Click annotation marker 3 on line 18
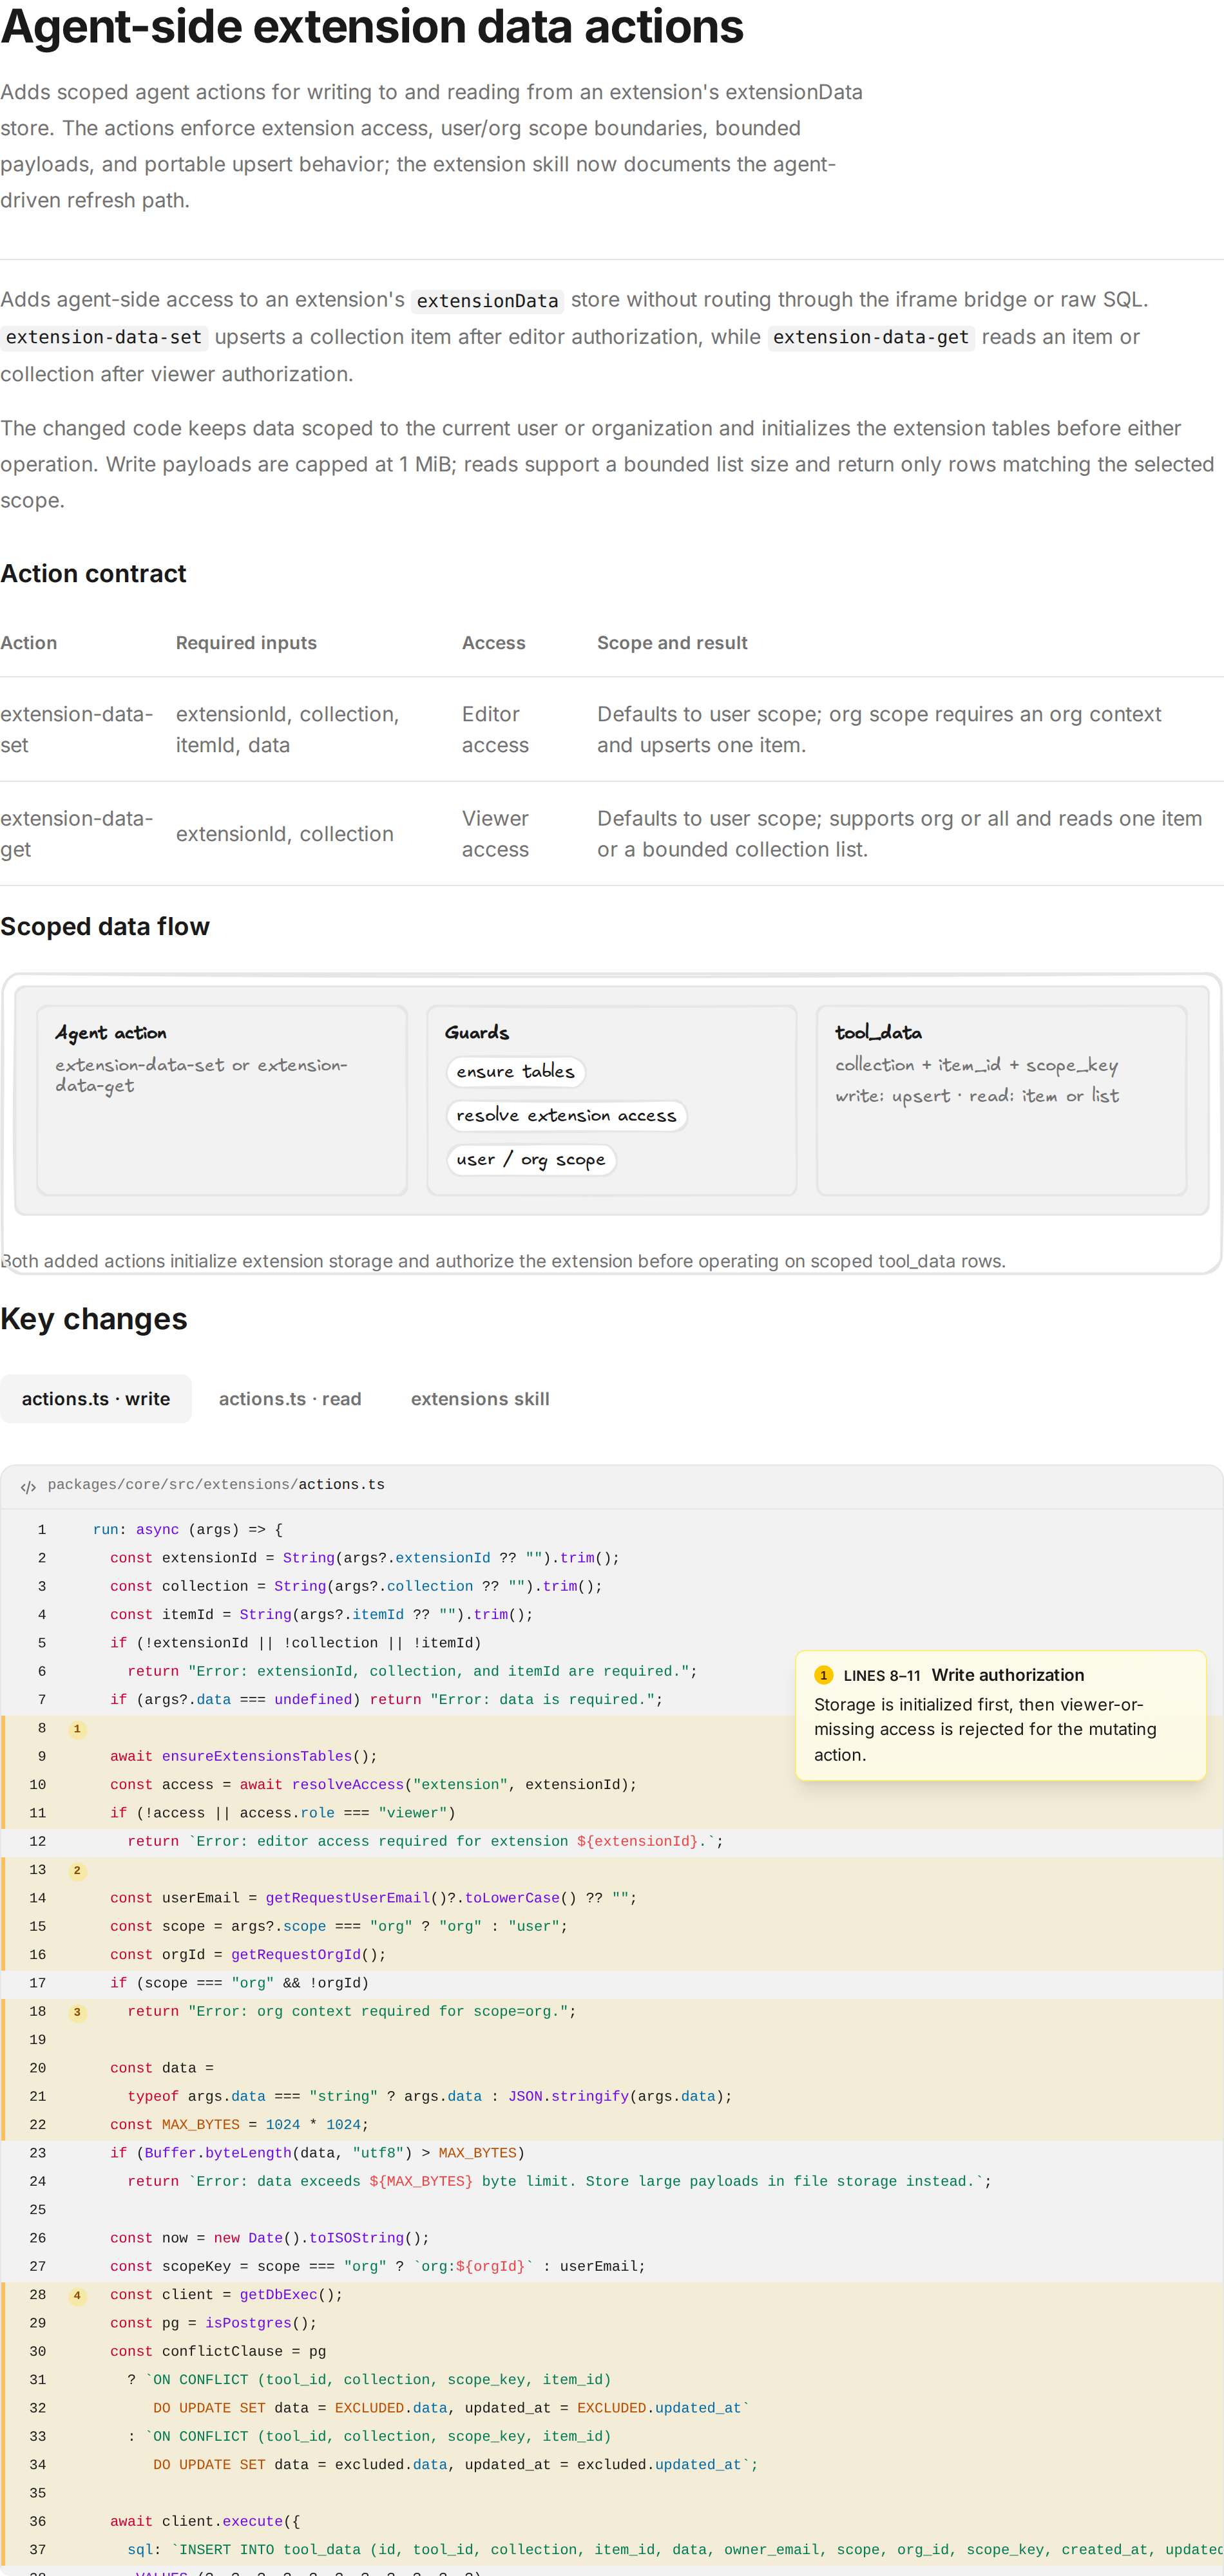1224x2576 pixels. tap(77, 2012)
